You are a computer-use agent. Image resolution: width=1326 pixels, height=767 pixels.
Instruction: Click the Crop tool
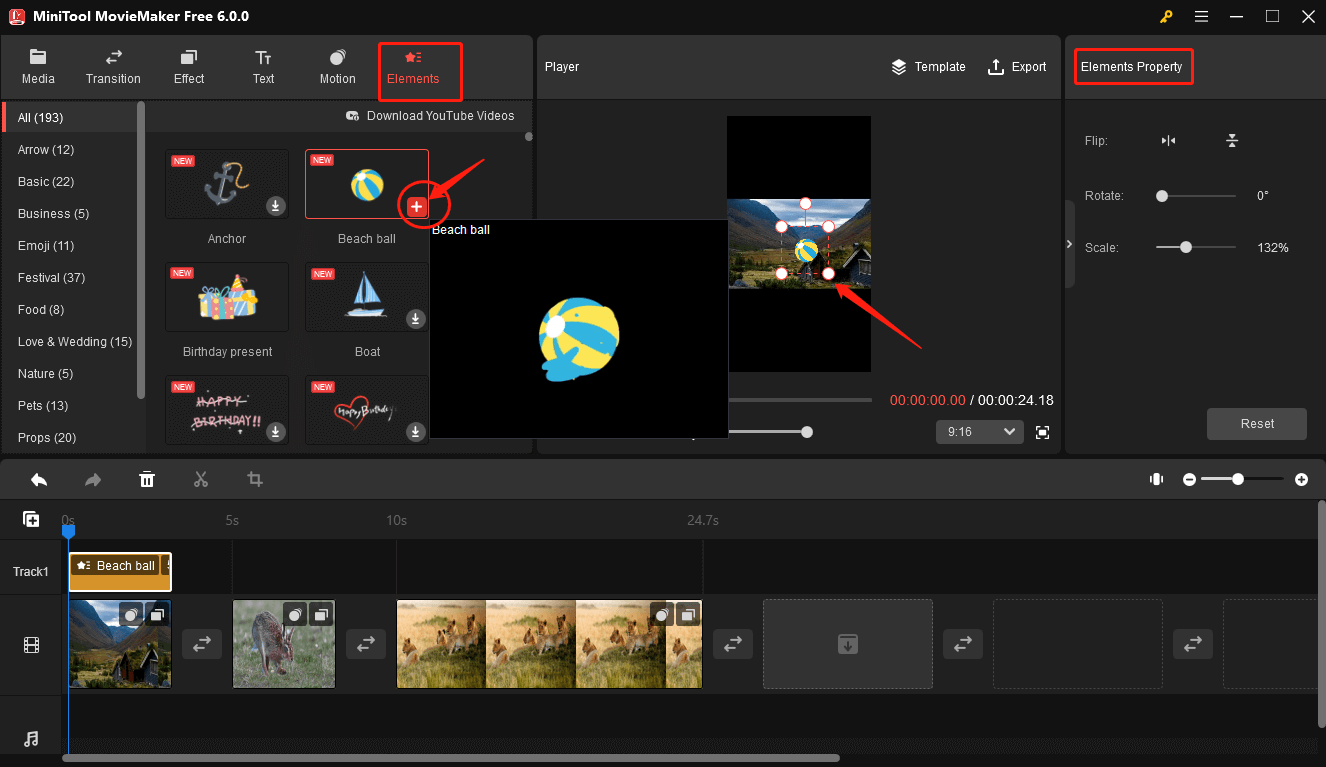click(x=255, y=480)
